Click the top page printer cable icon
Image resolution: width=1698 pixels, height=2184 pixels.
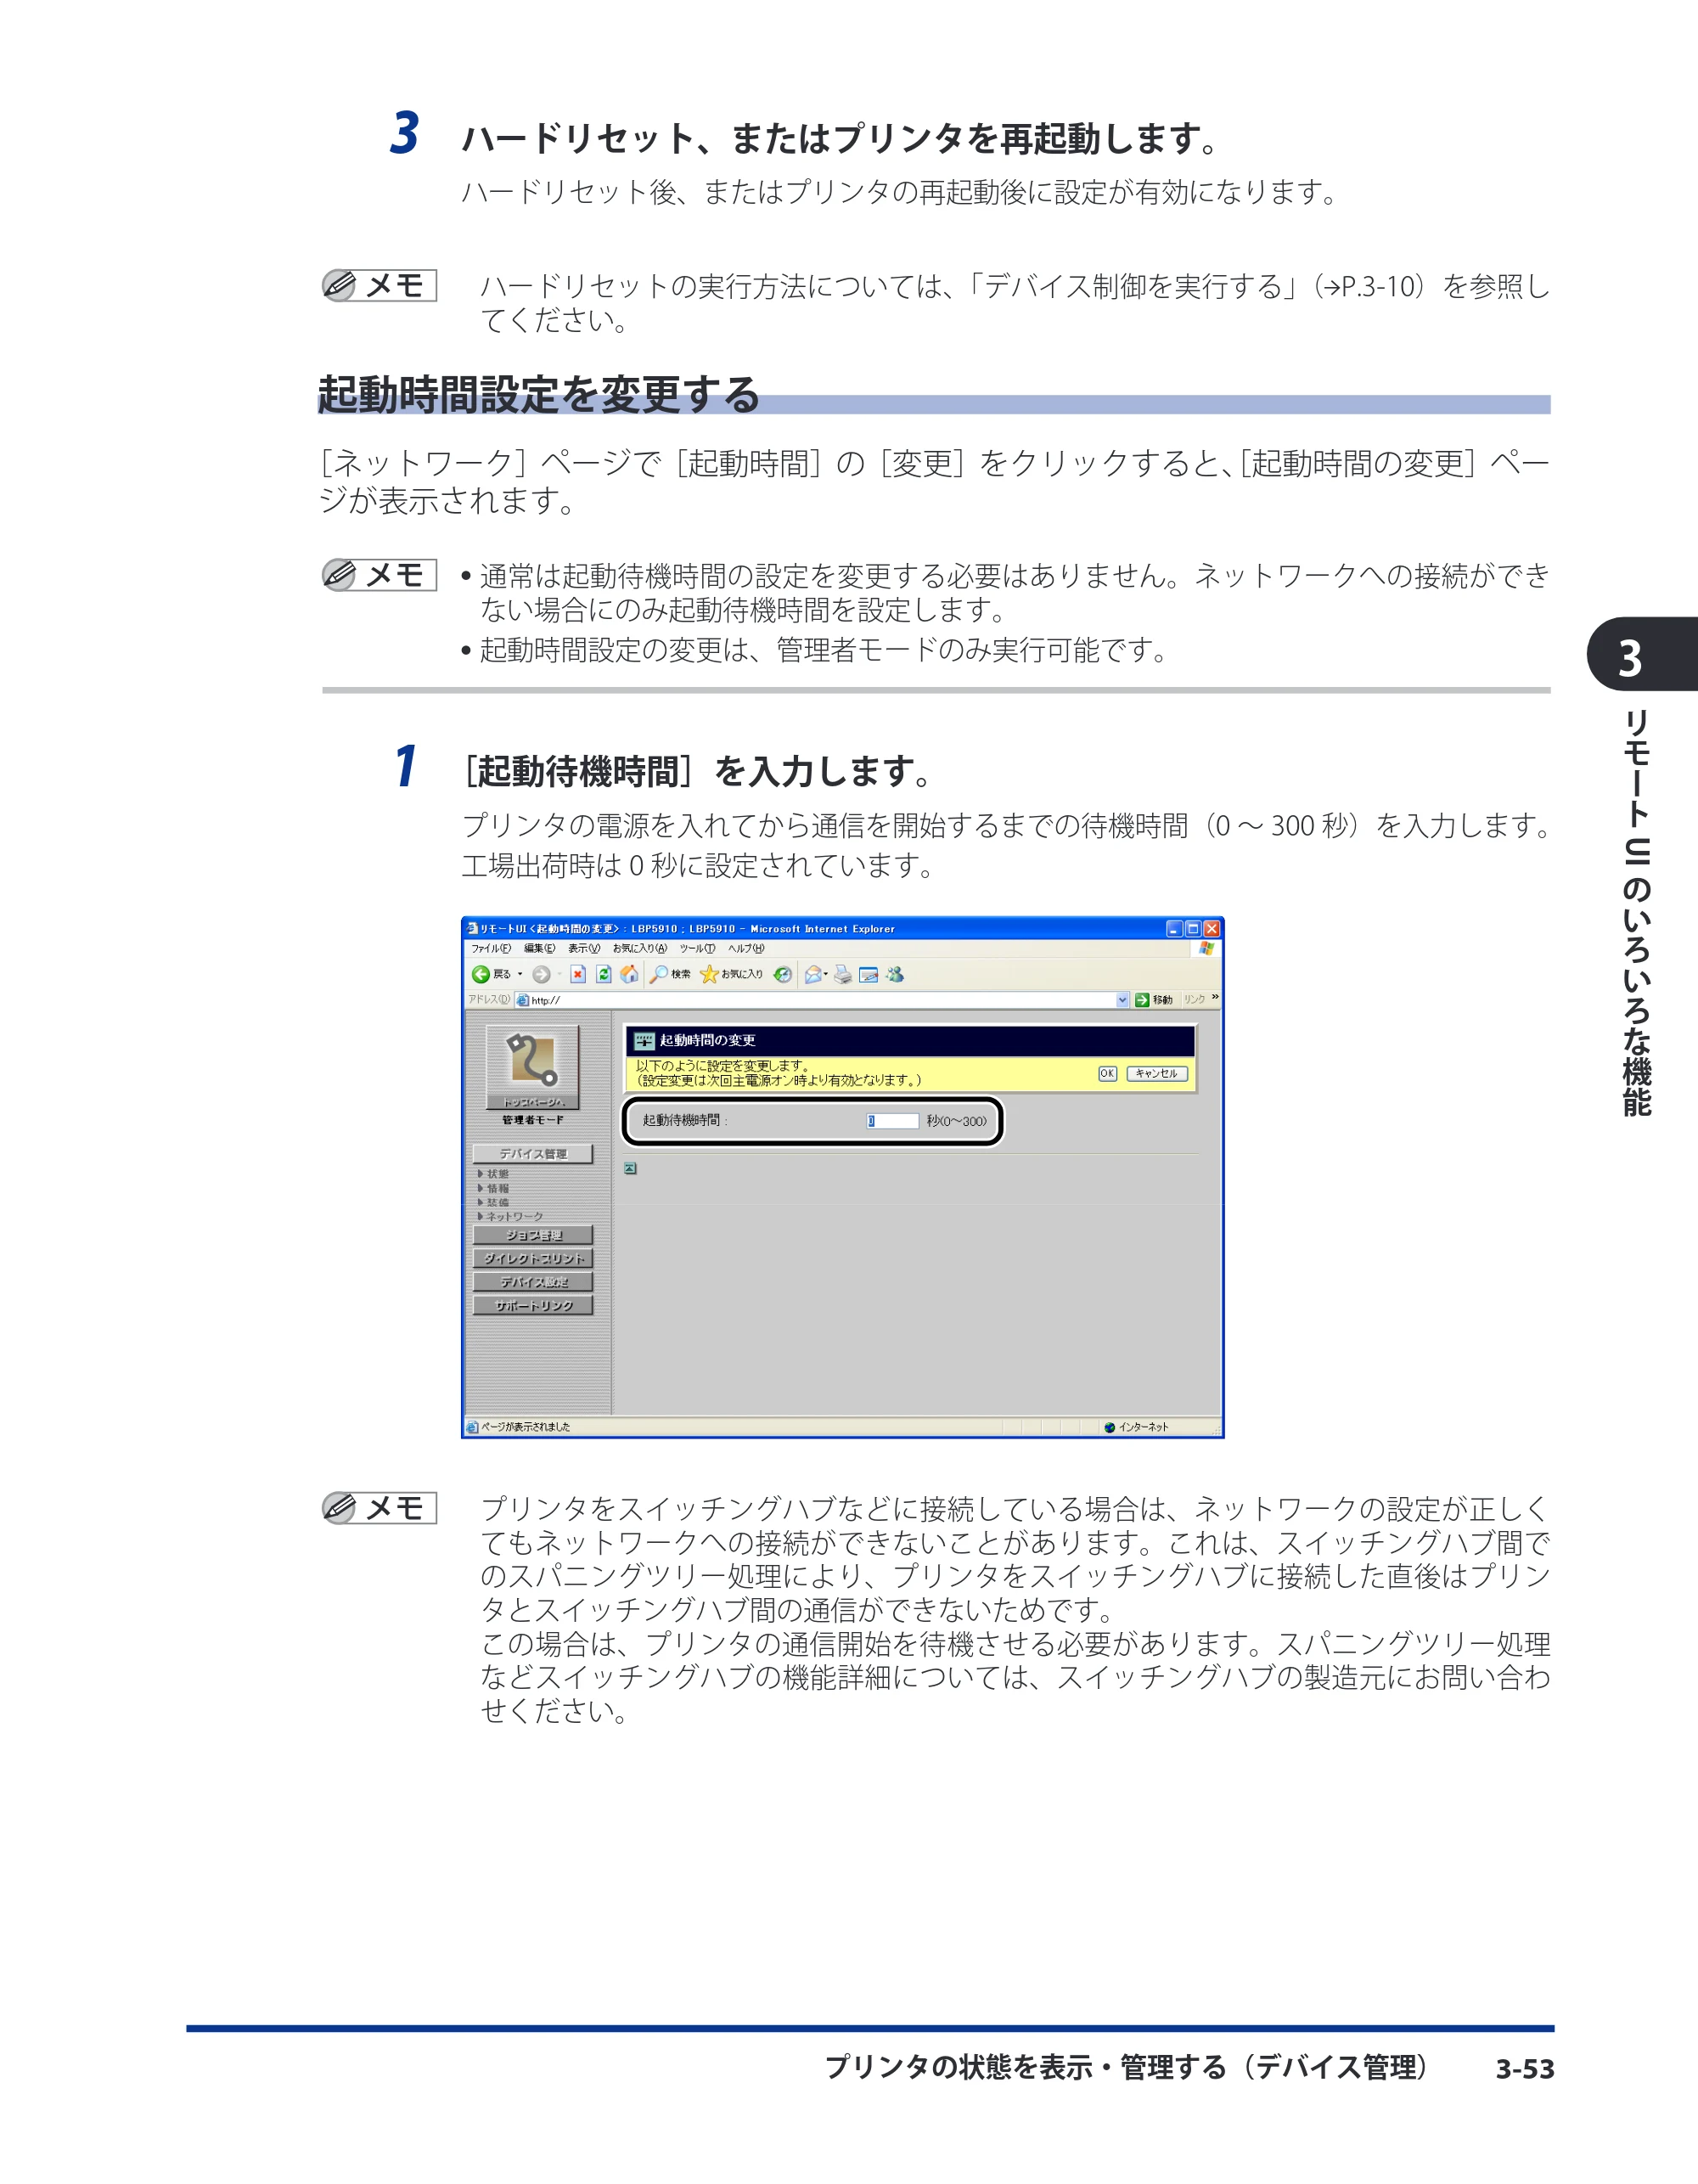532,1066
